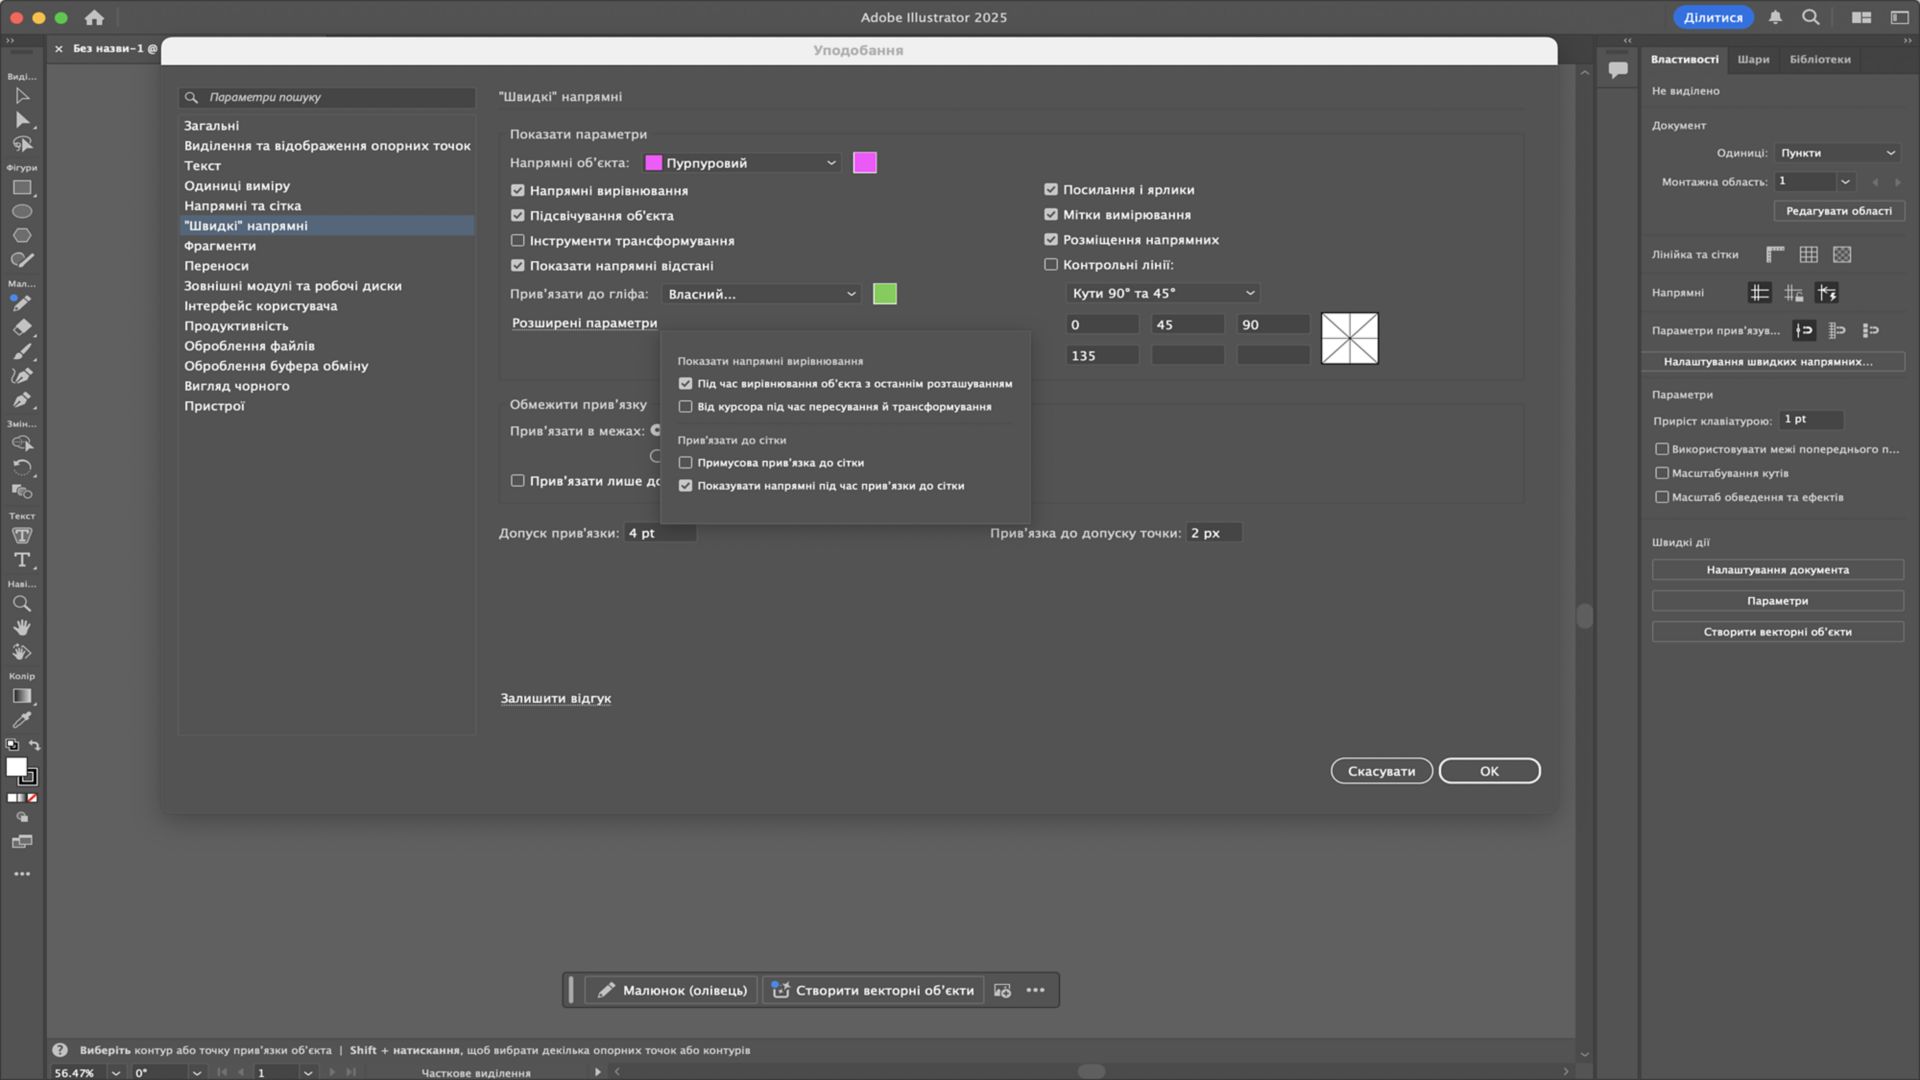Image resolution: width=1920 pixels, height=1080 pixels.
Task: Open the Object Guides color dropdown (Пурпуровий)
Action: (x=741, y=163)
